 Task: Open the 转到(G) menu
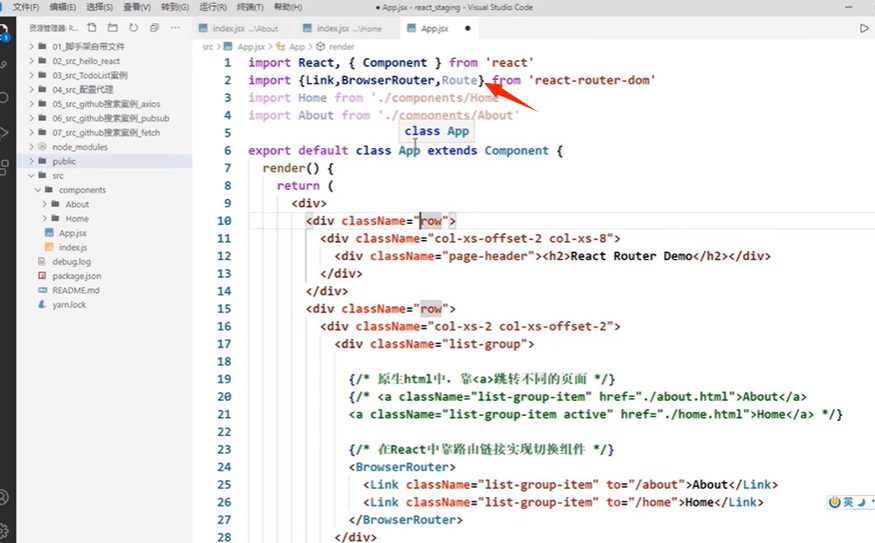175,7
